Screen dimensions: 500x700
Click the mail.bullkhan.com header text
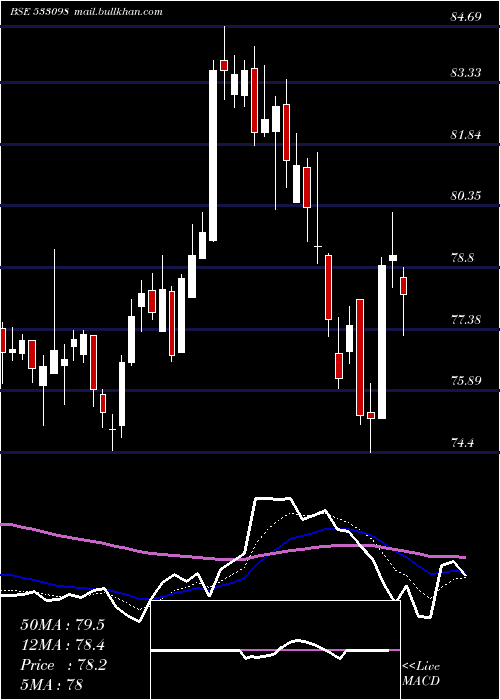117,12
